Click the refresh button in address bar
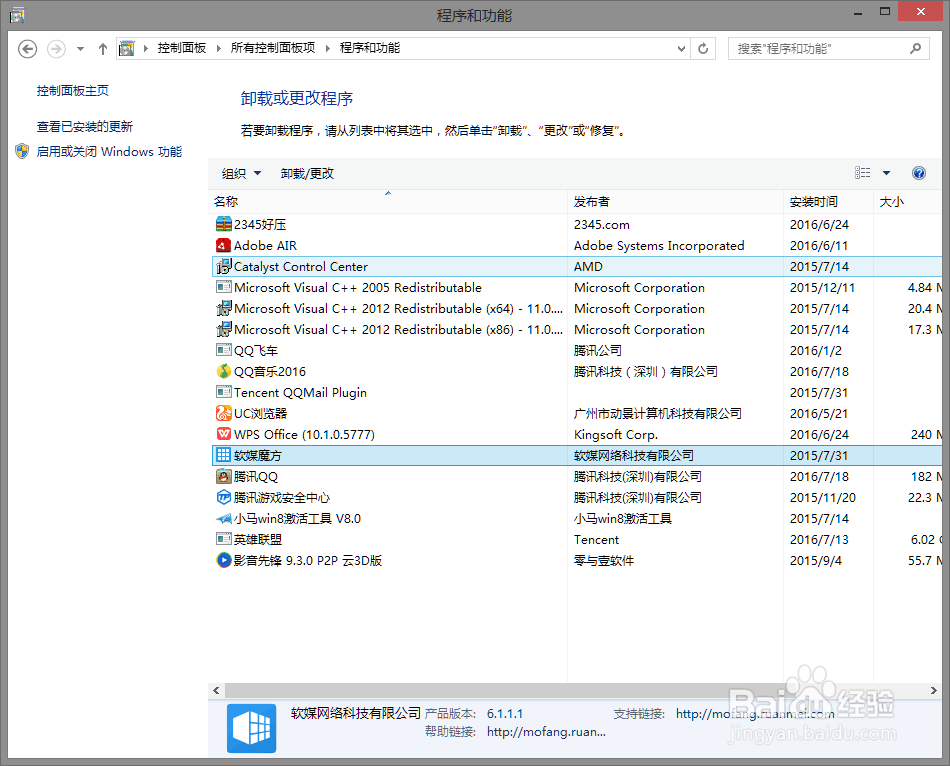950x766 pixels. (x=703, y=48)
